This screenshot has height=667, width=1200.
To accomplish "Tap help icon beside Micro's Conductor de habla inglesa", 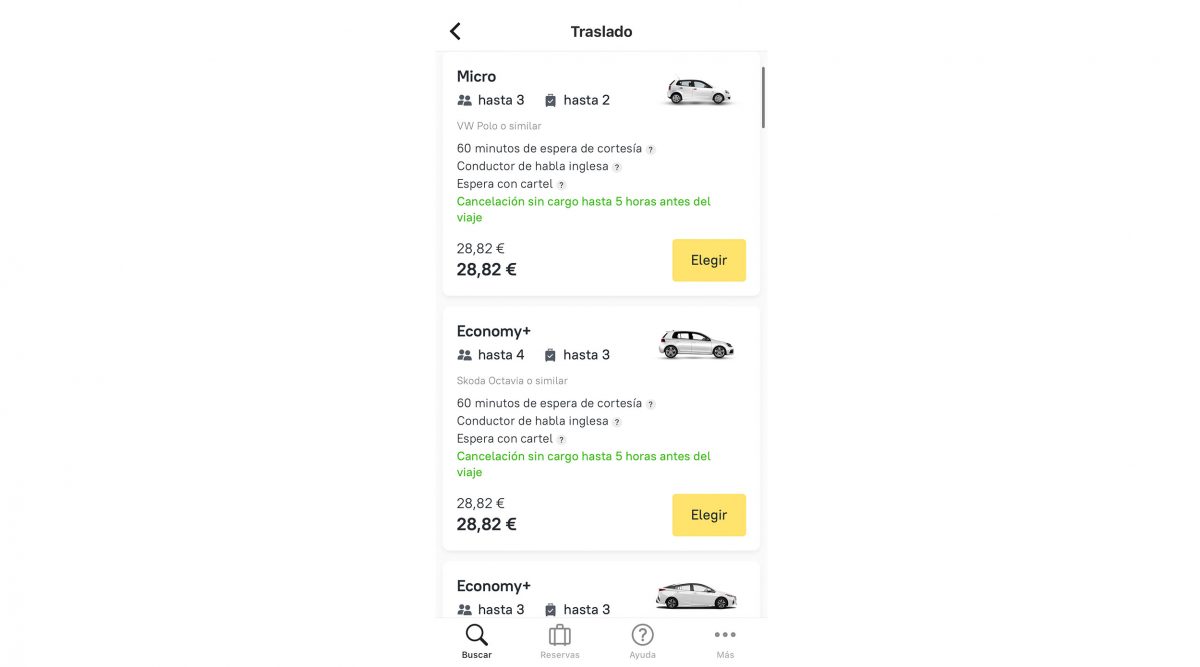I will 617,167.
